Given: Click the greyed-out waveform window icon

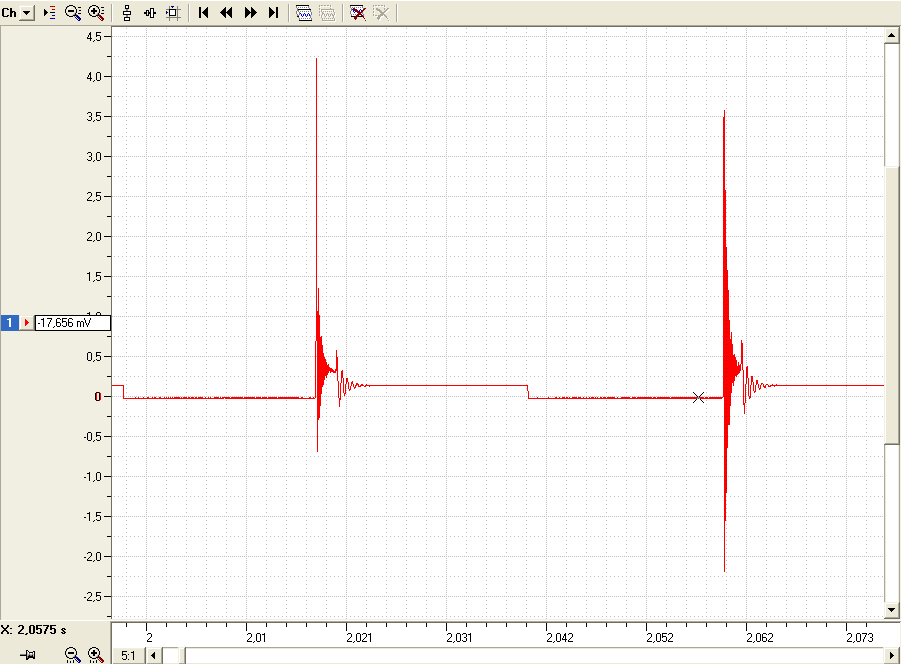Looking at the screenshot, I should pos(327,13).
